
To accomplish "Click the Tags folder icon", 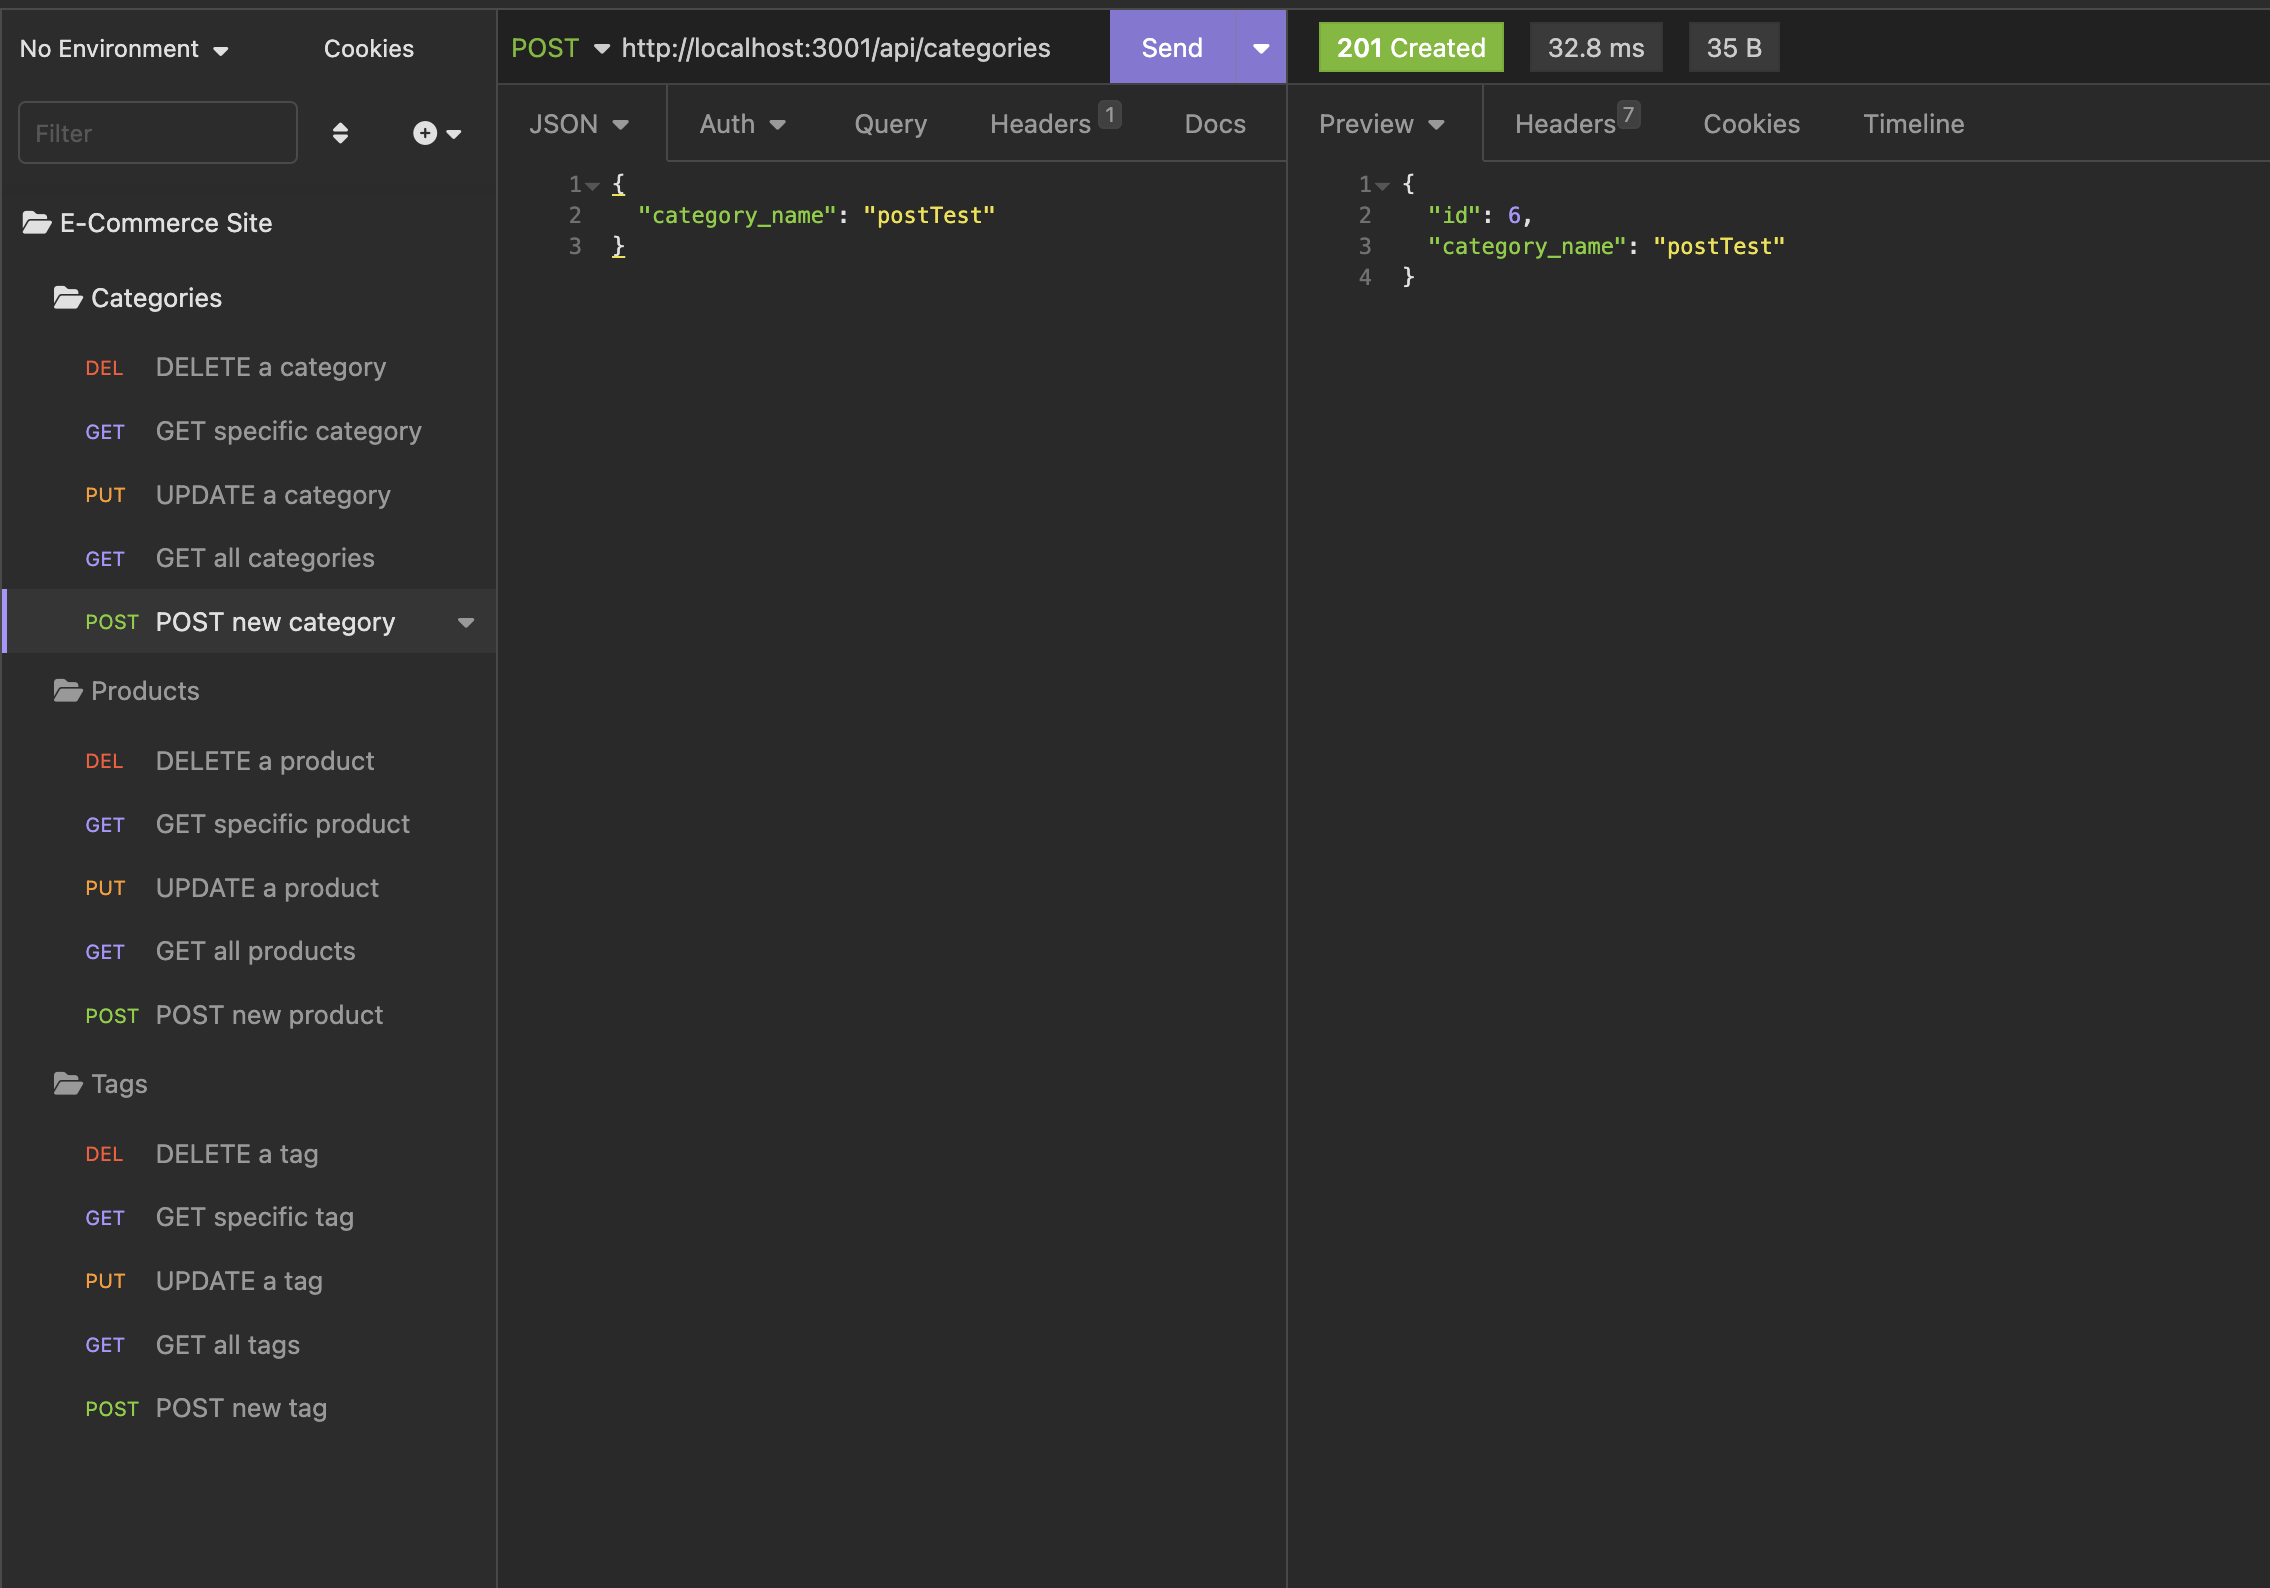I will tap(67, 1083).
